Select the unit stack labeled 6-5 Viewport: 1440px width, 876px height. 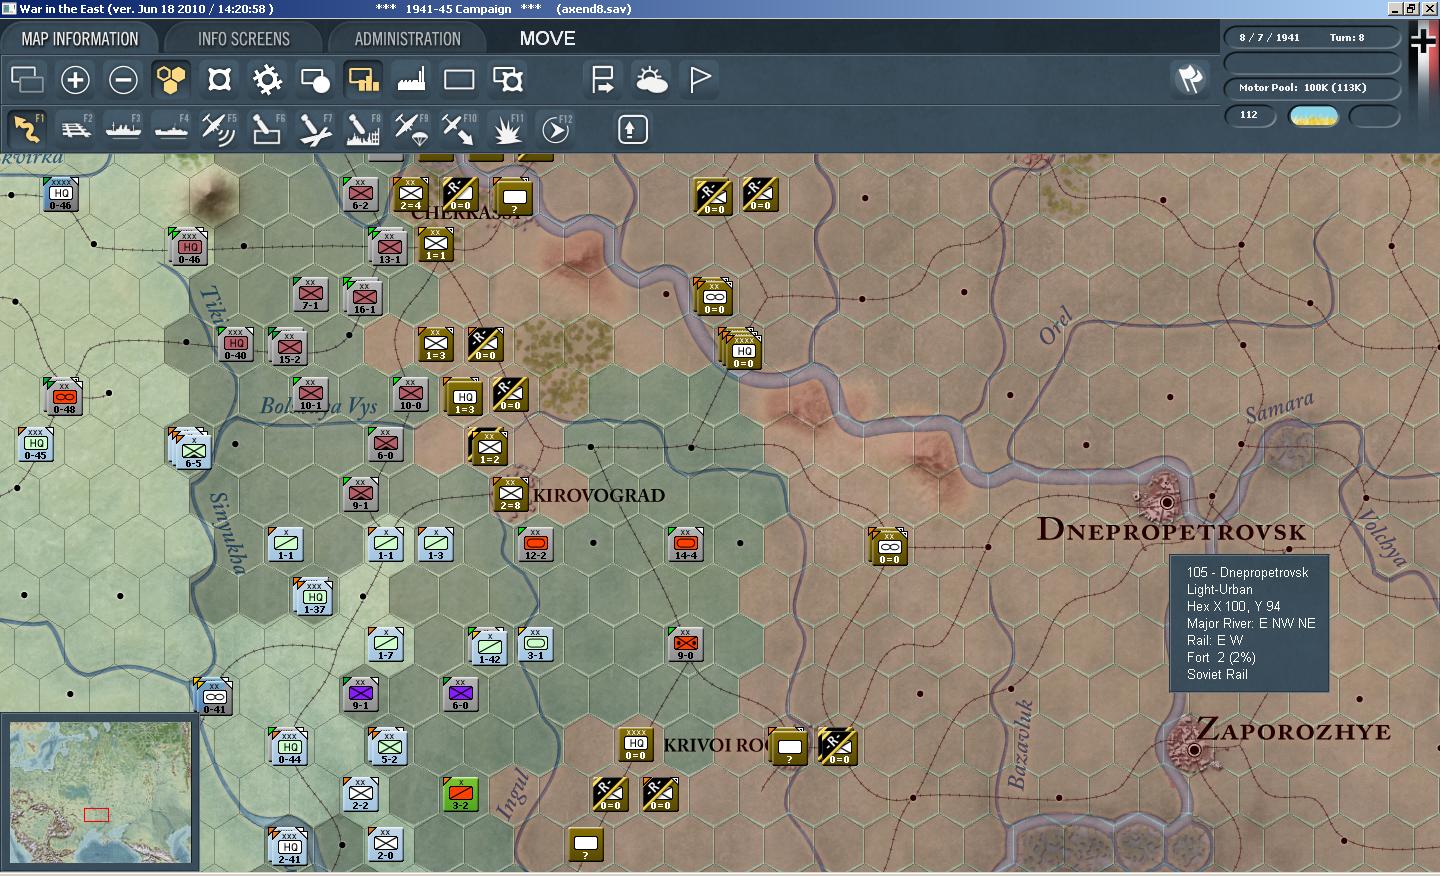point(192,450)
